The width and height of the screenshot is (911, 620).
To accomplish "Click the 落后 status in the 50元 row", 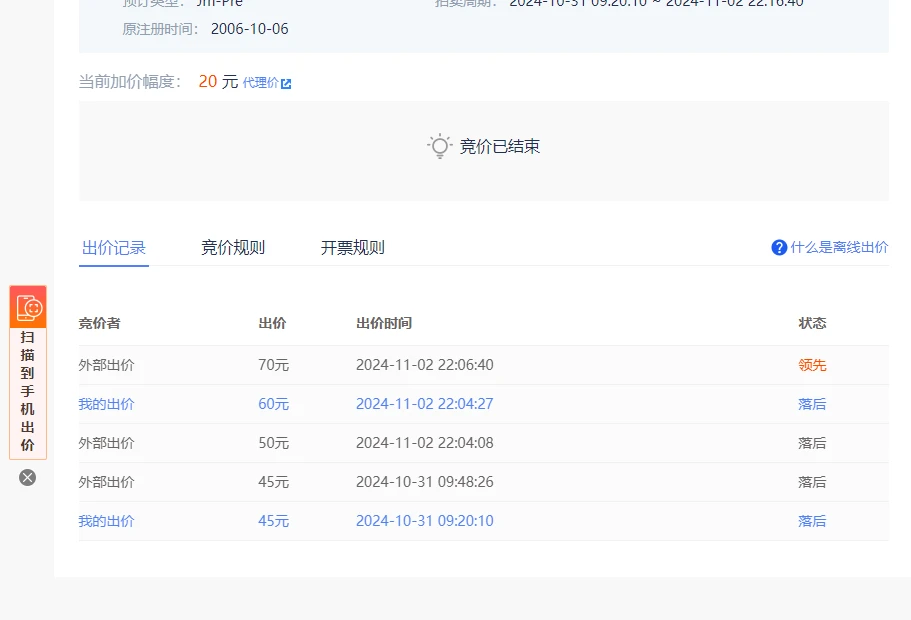I will click(x=812, y=443).
